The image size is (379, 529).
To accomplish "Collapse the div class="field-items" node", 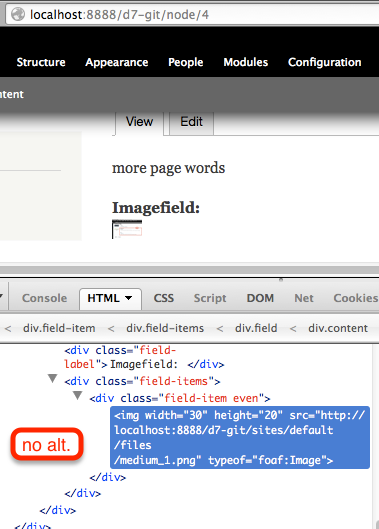I will [52, 379].
